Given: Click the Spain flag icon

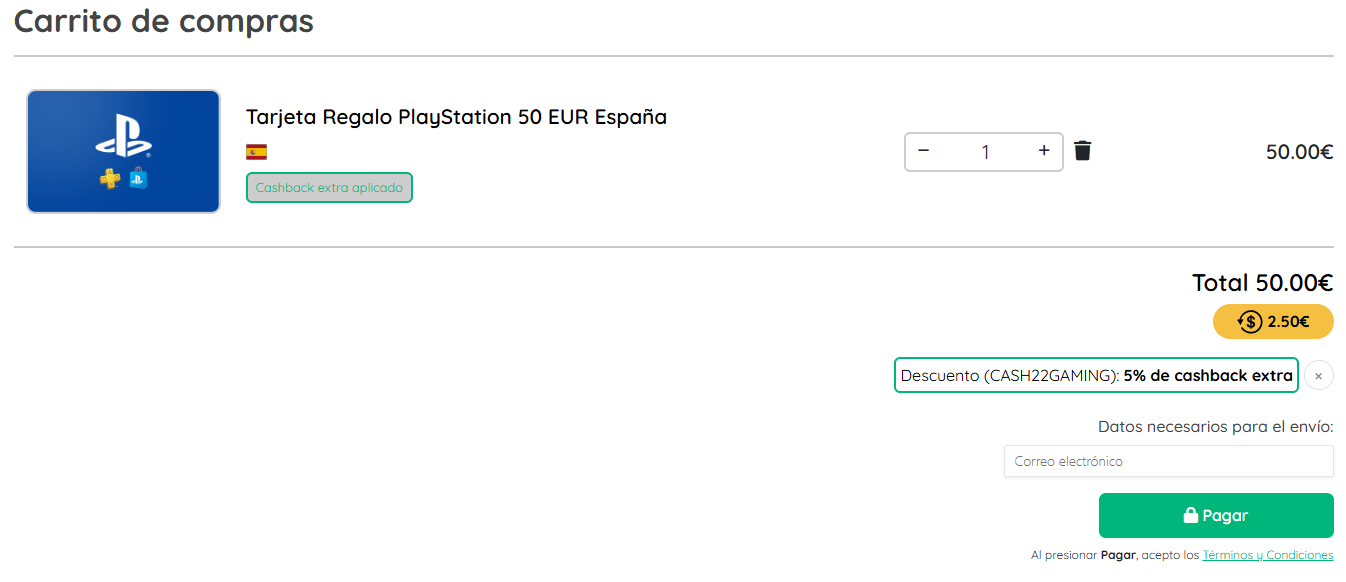Looking at the screenshot, I should [256, 152].
